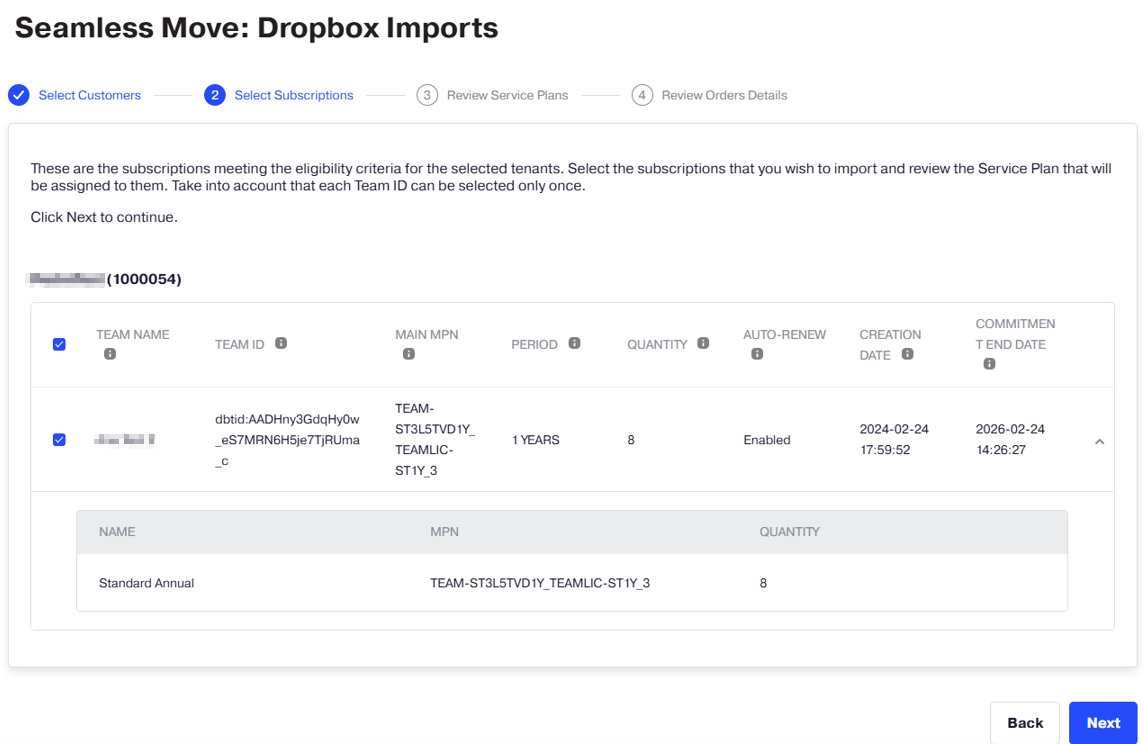This screenshot has width=1143, height=744.
Task: Collapse the subscription row details chevron
Action: (x=1099, y=442)
